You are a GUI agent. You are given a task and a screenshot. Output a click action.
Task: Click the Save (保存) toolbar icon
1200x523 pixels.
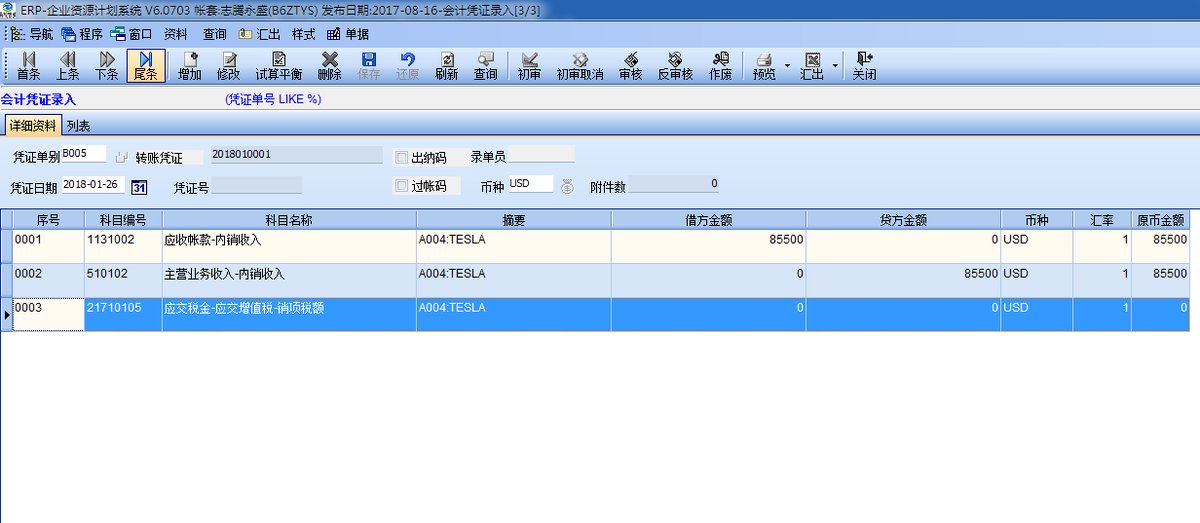pos(368,66)
